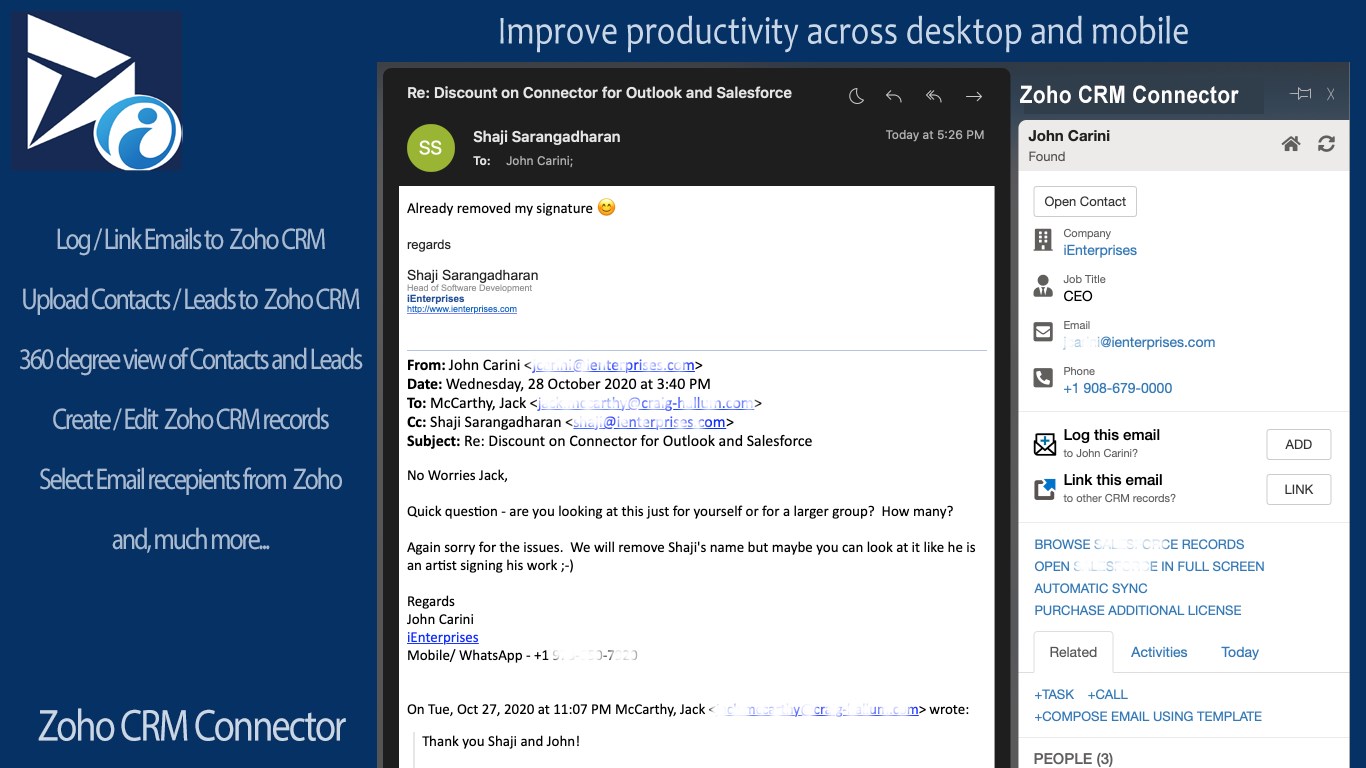The height and width of the screenshot is (768, 1366).
Task: Click the Link this email arrow icon
Action: [1044, 489]
